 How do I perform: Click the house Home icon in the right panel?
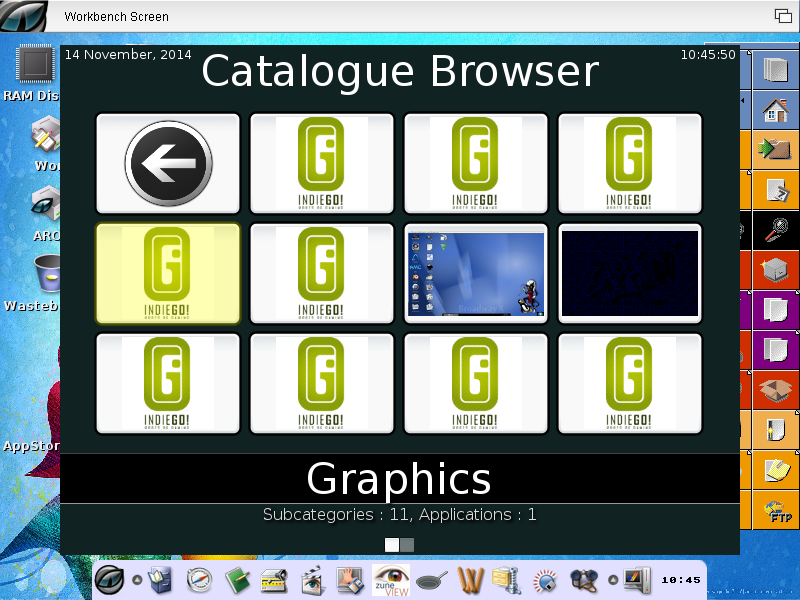pyautogui.click(x=776, y=110)
